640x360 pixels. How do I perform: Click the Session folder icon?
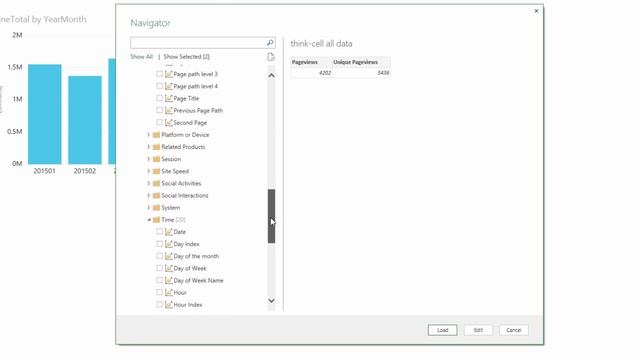156,159
